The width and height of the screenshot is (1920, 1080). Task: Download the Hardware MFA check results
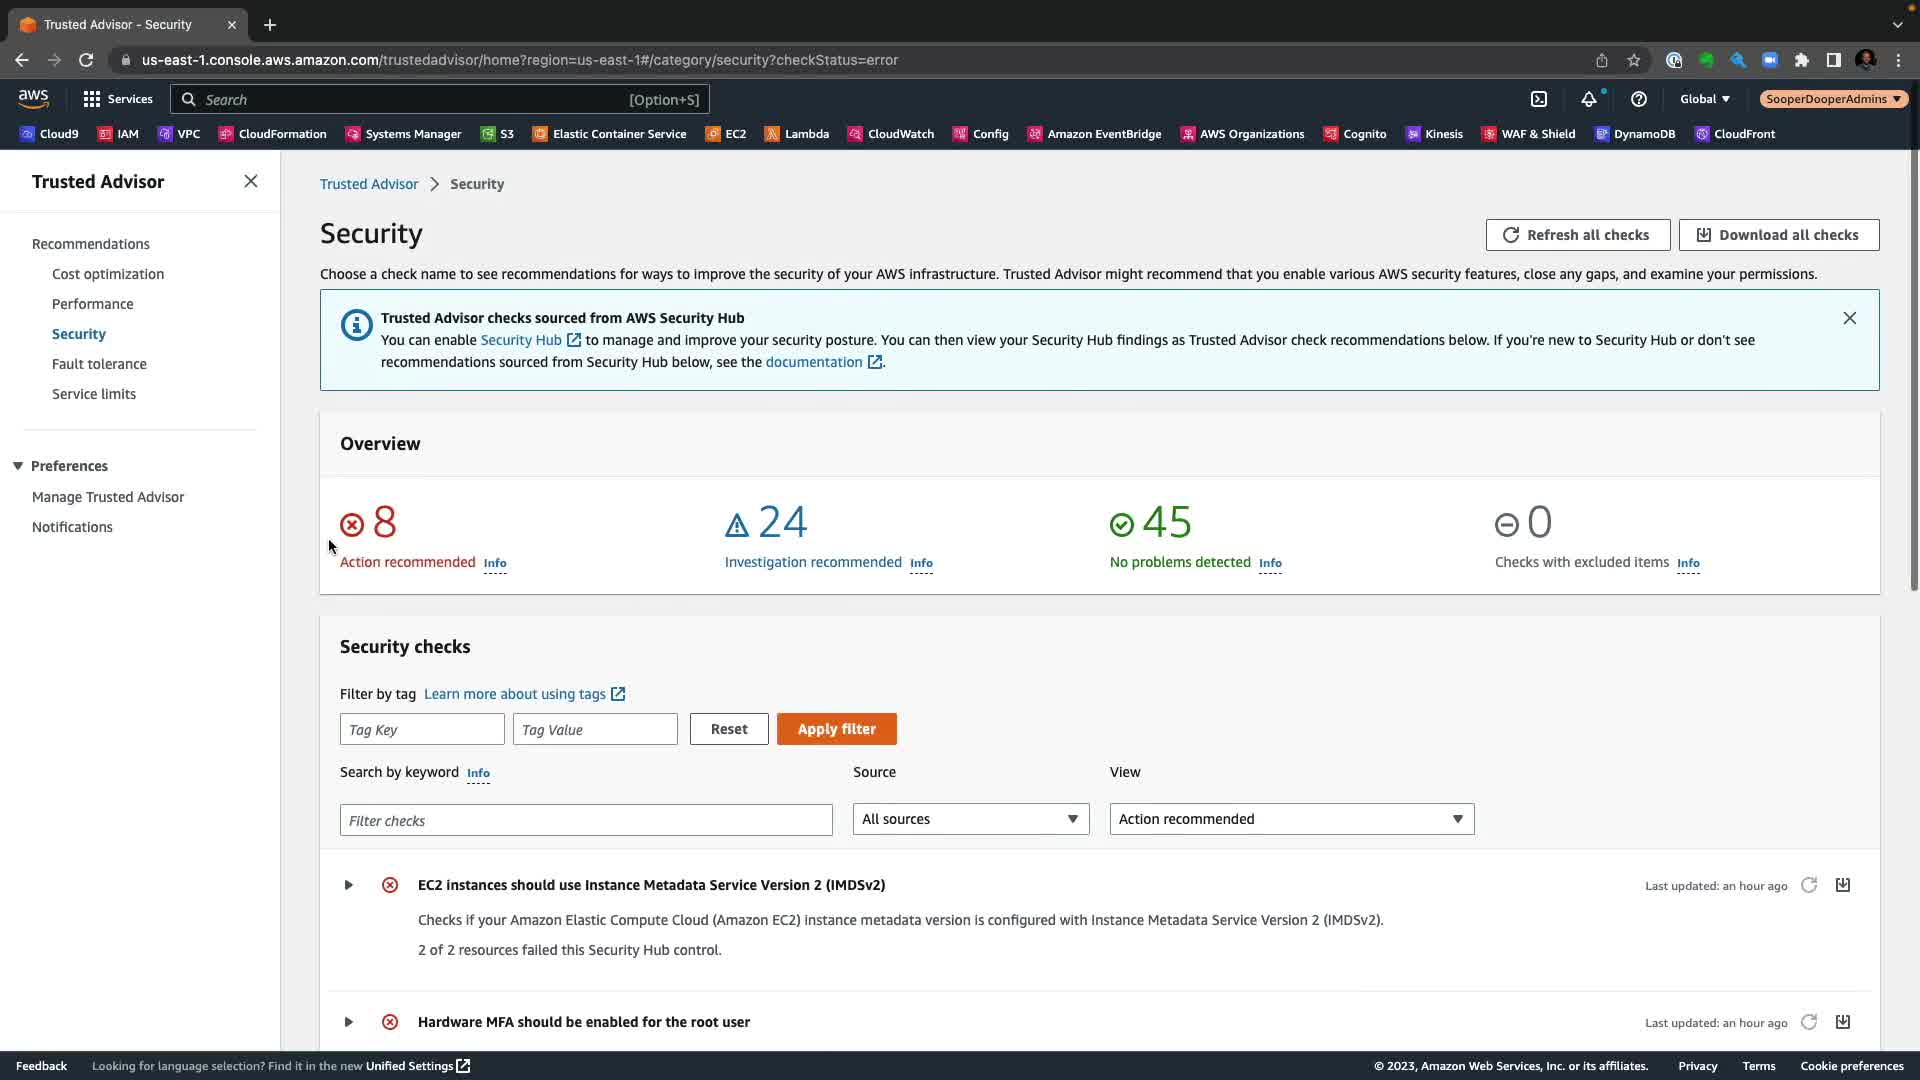[1843, 1021]
